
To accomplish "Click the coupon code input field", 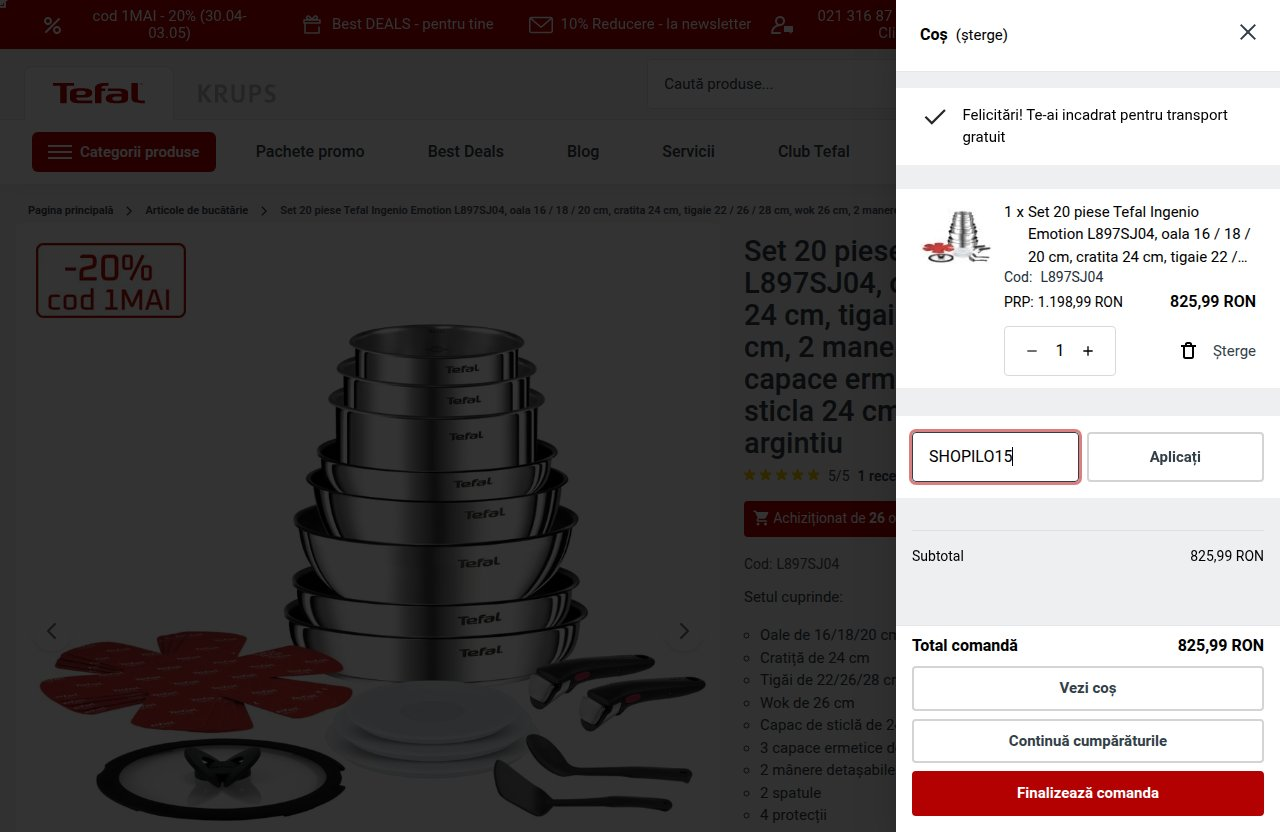I will coord(995,457).
